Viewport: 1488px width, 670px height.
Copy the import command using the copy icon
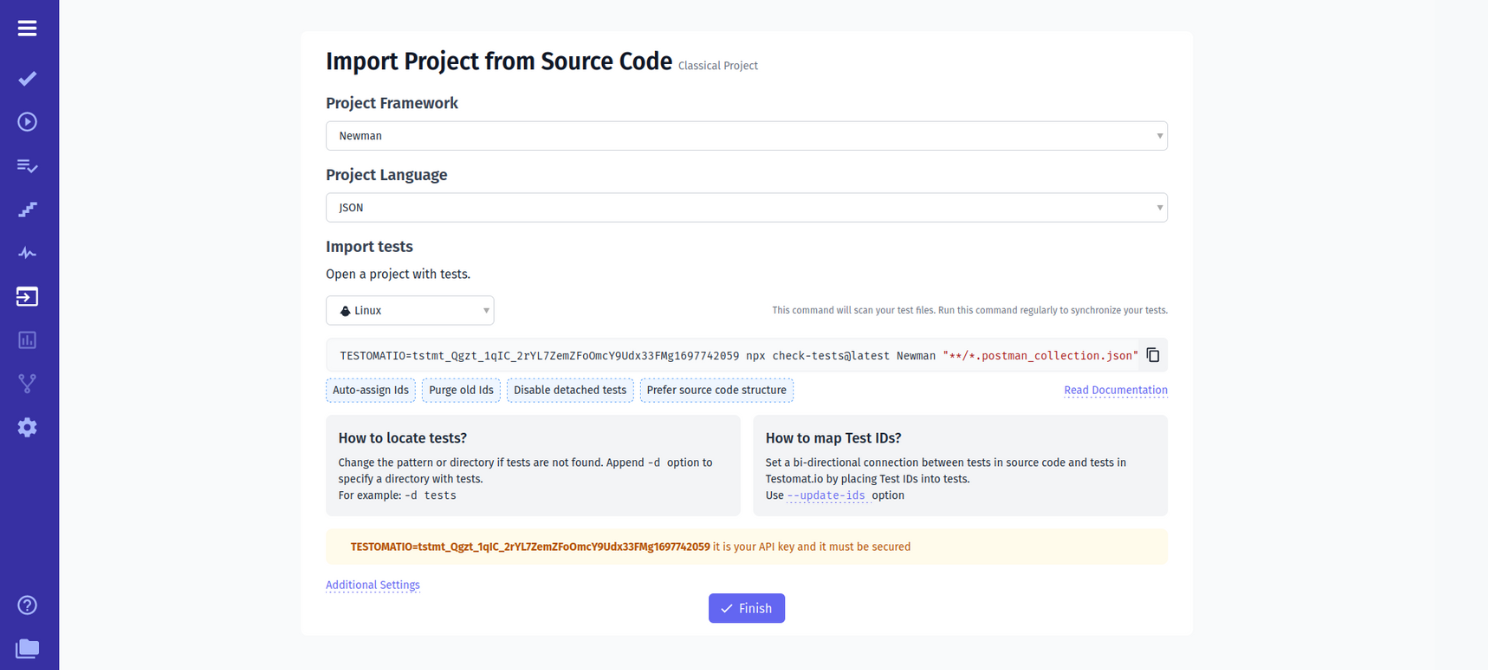point(1151,354)
